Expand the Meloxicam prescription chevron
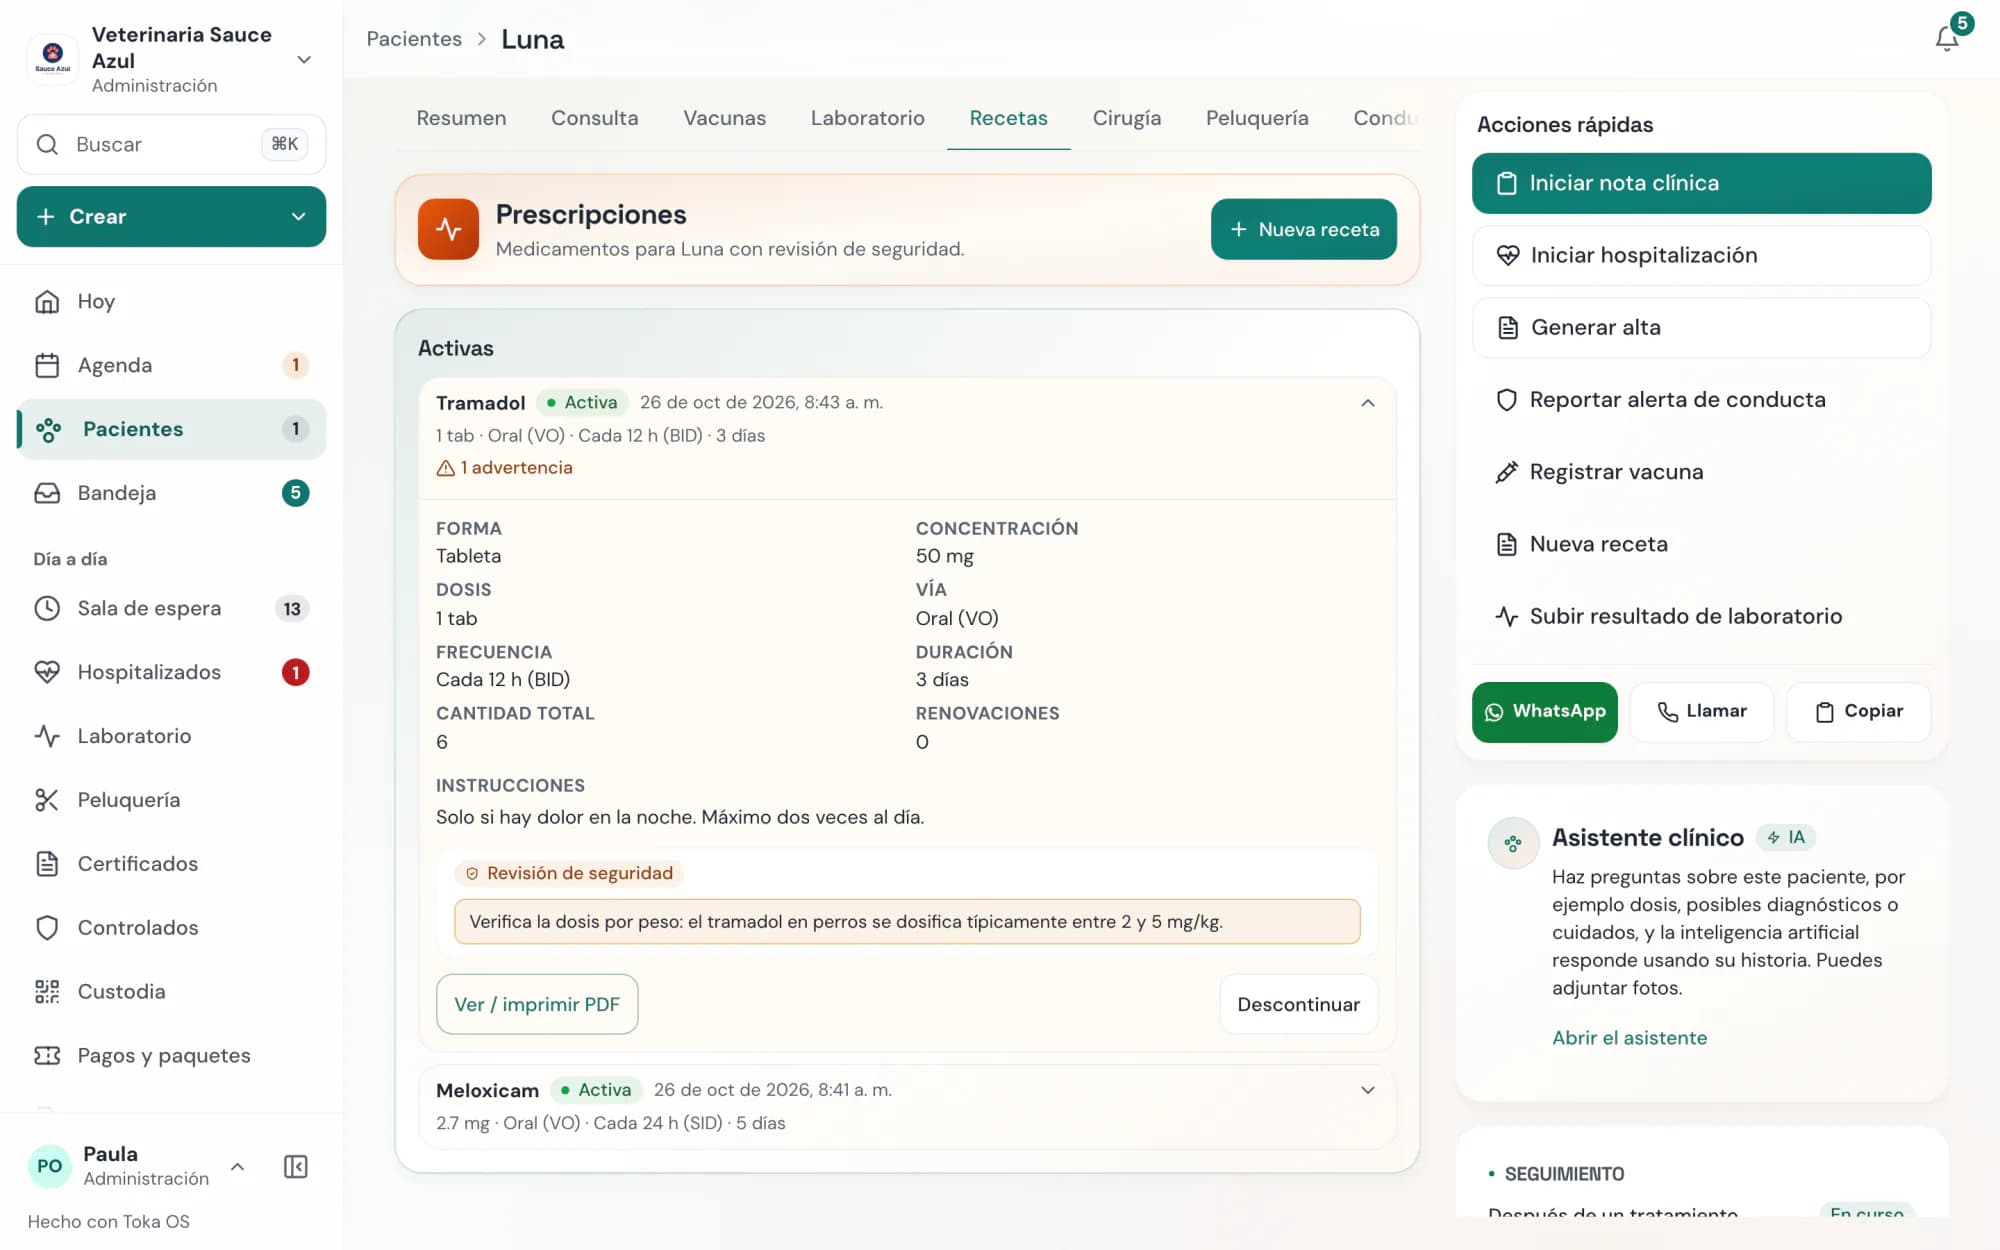2000x1250 pixels. click(1367, 1090)
